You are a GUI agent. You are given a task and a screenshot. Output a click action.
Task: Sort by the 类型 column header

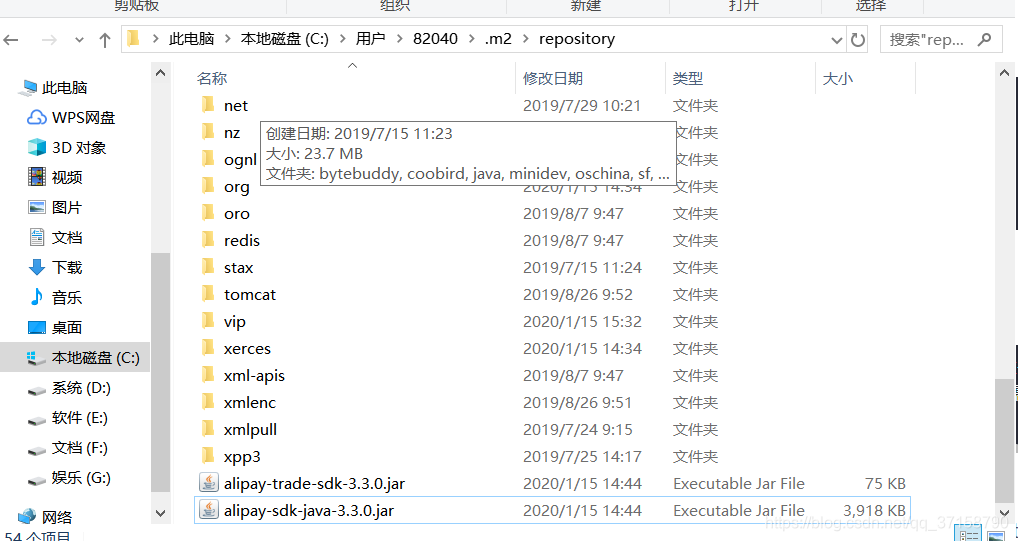(688, 79)
